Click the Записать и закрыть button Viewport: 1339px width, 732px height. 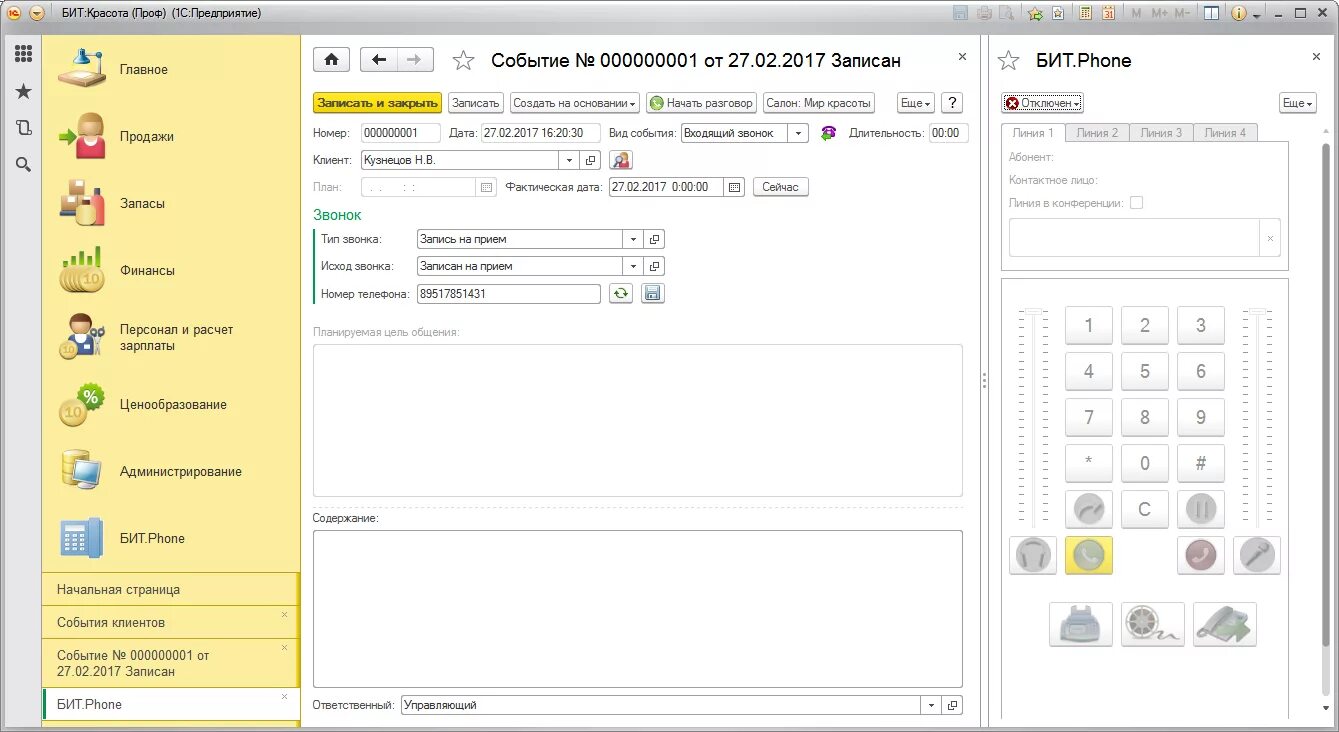[x=377, y=103]
